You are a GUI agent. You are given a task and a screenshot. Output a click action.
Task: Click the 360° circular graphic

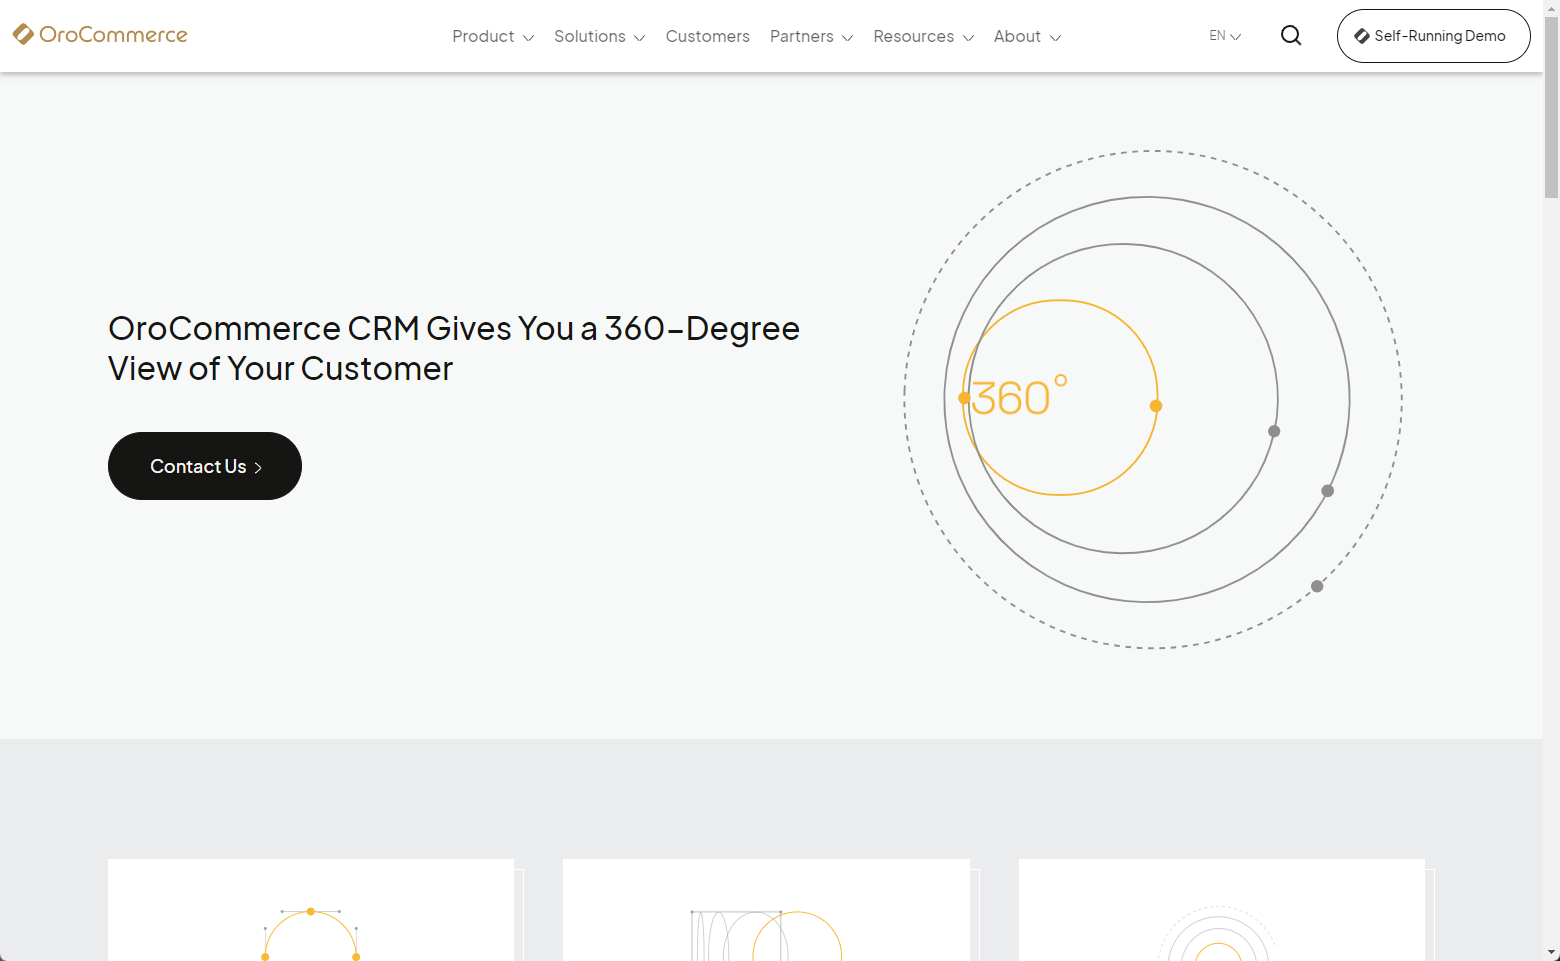tap(1152, 399)
